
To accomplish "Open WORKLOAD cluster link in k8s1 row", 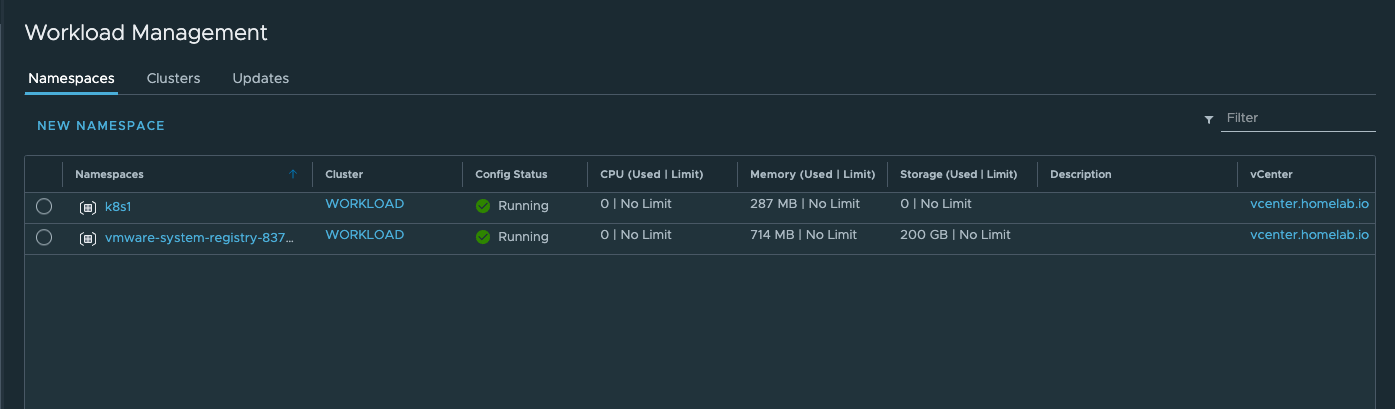I will coord(364,204).
